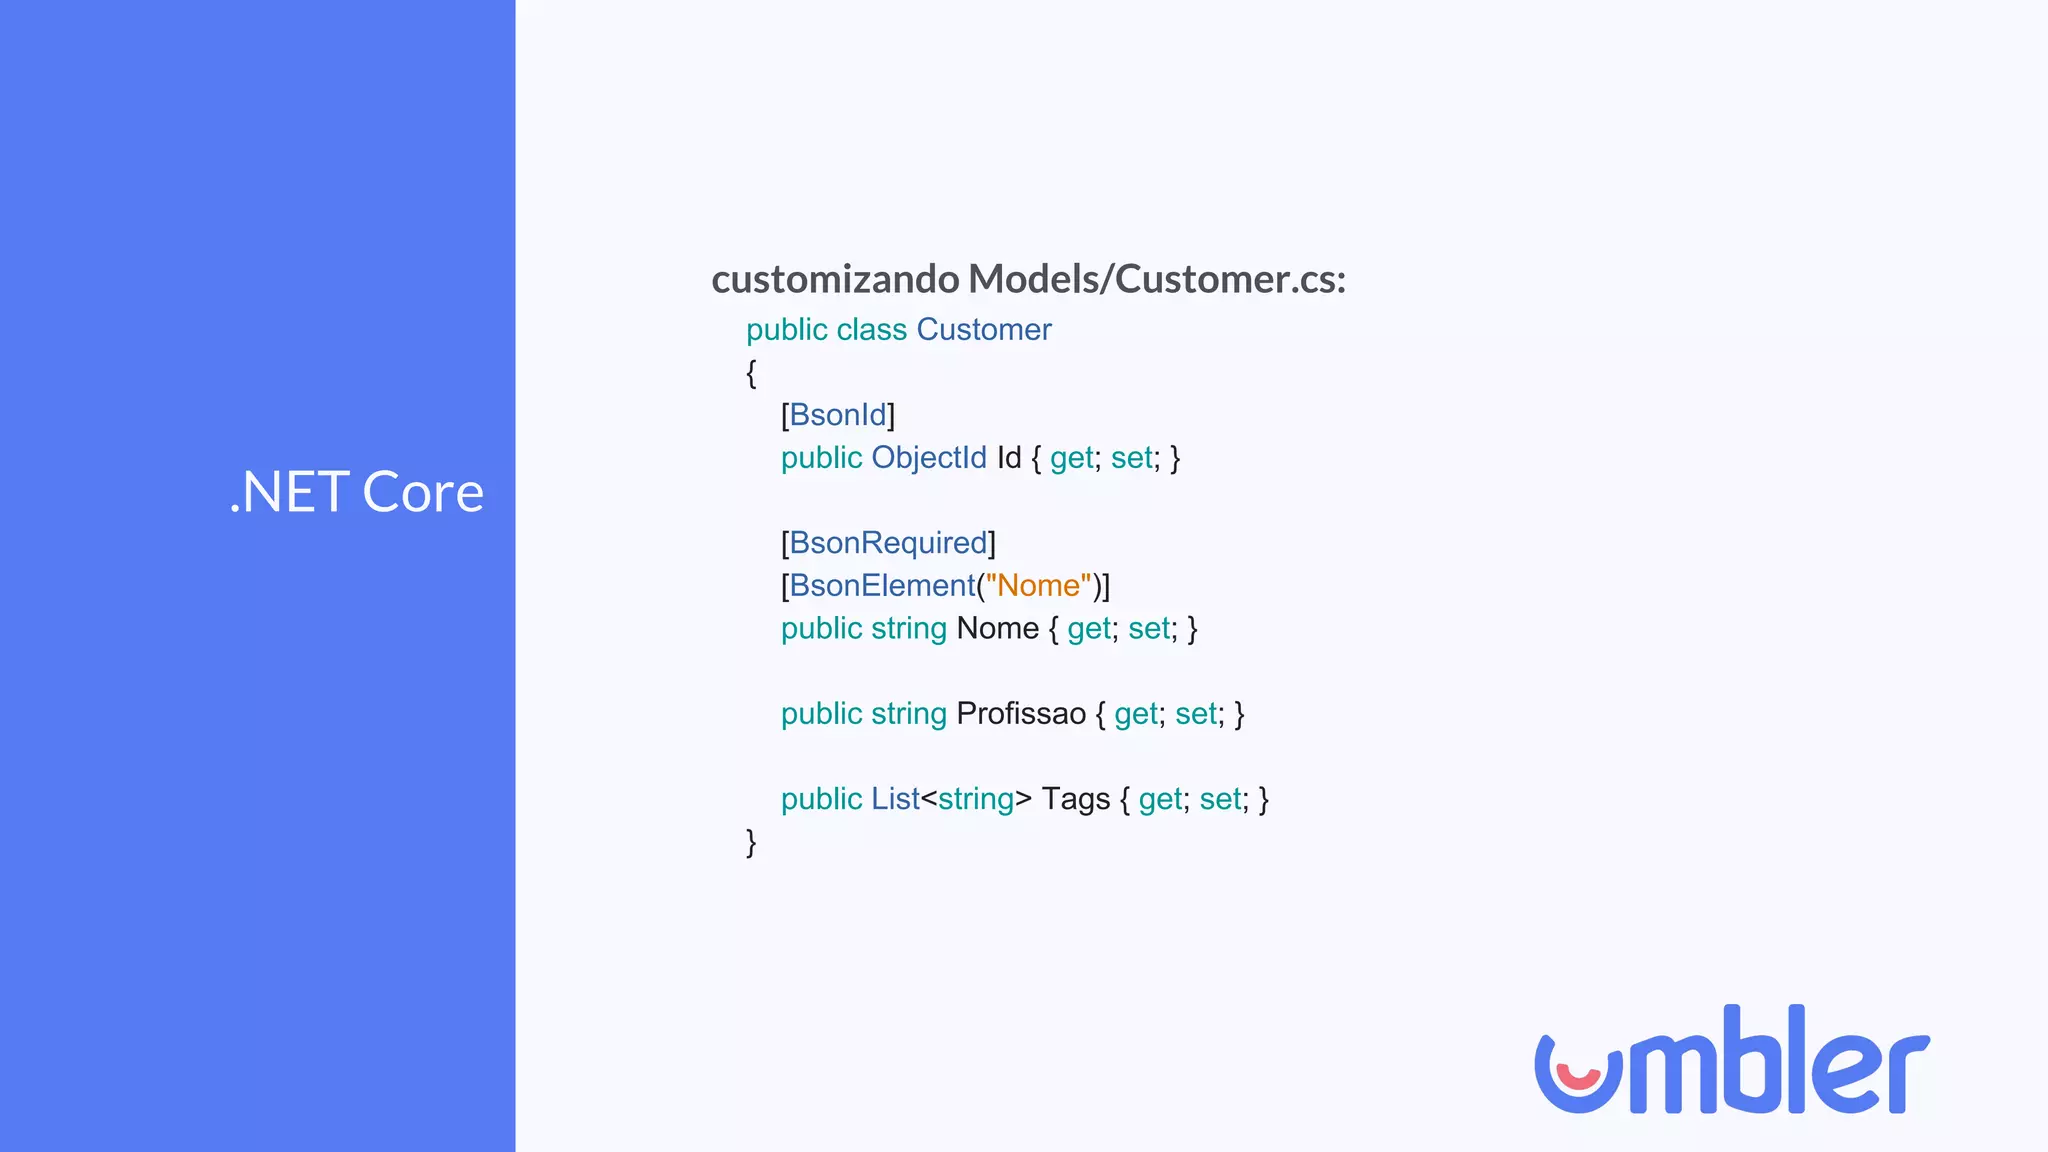
Task: Click the '[BsonElement("Nome")]' line
Action: pyautogui.click(x=945, y=586)
